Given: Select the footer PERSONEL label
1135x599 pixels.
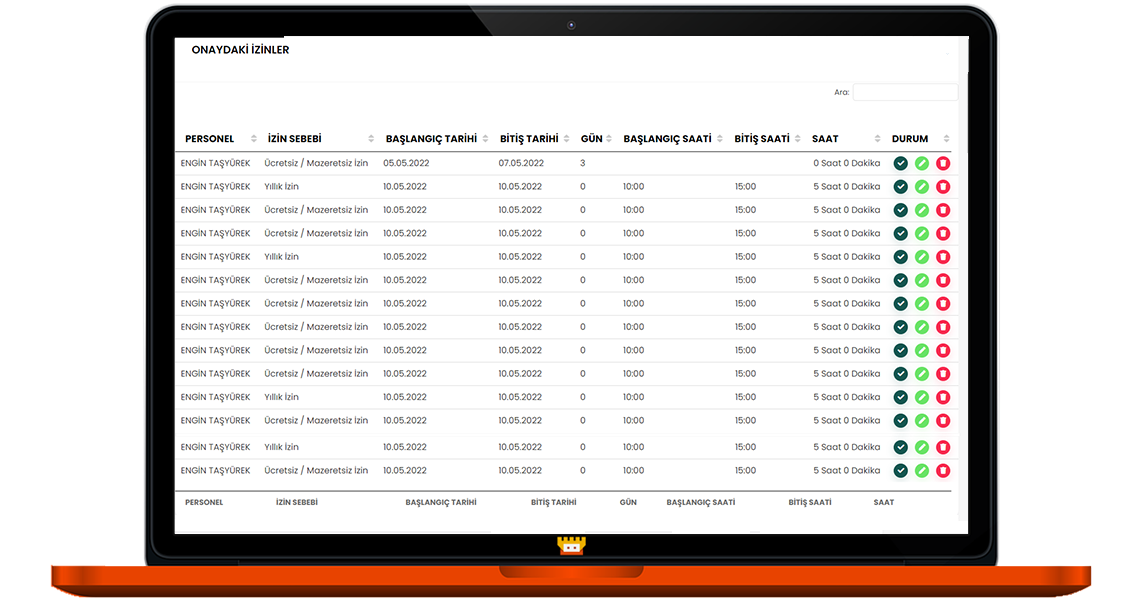Looking at the screenshot, I should [x=204, y=502].
